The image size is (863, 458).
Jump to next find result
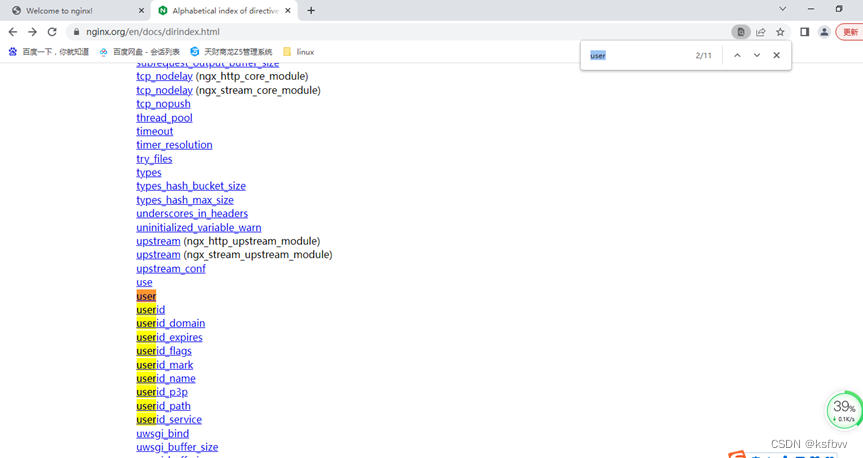[x=757, y=55]
